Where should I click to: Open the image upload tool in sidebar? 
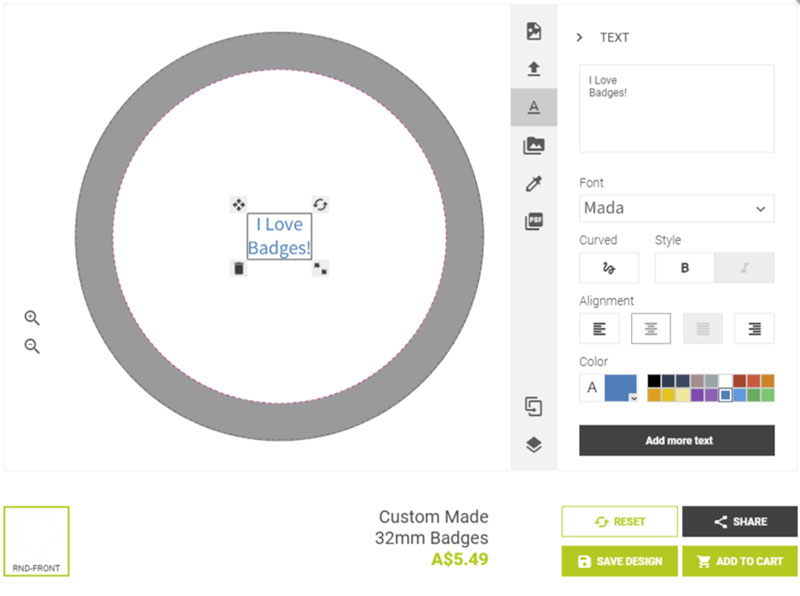tap(534, 69)
